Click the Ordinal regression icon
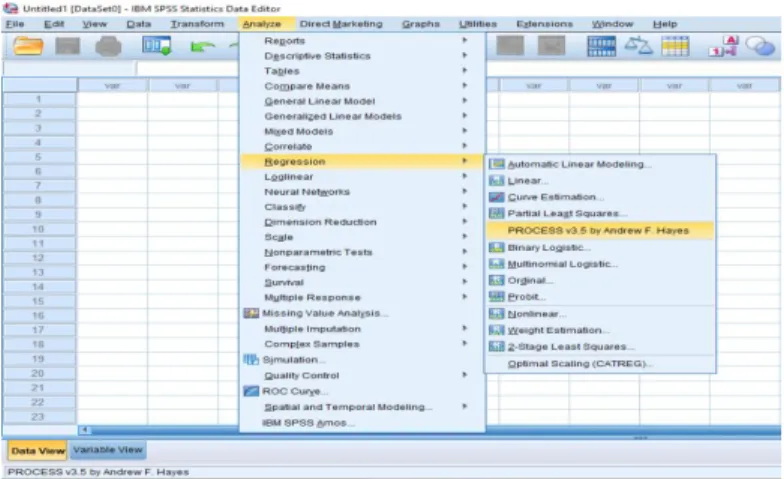Image resolution: width=784 pixels, height=479 pixels. click(x=496, y=280)
